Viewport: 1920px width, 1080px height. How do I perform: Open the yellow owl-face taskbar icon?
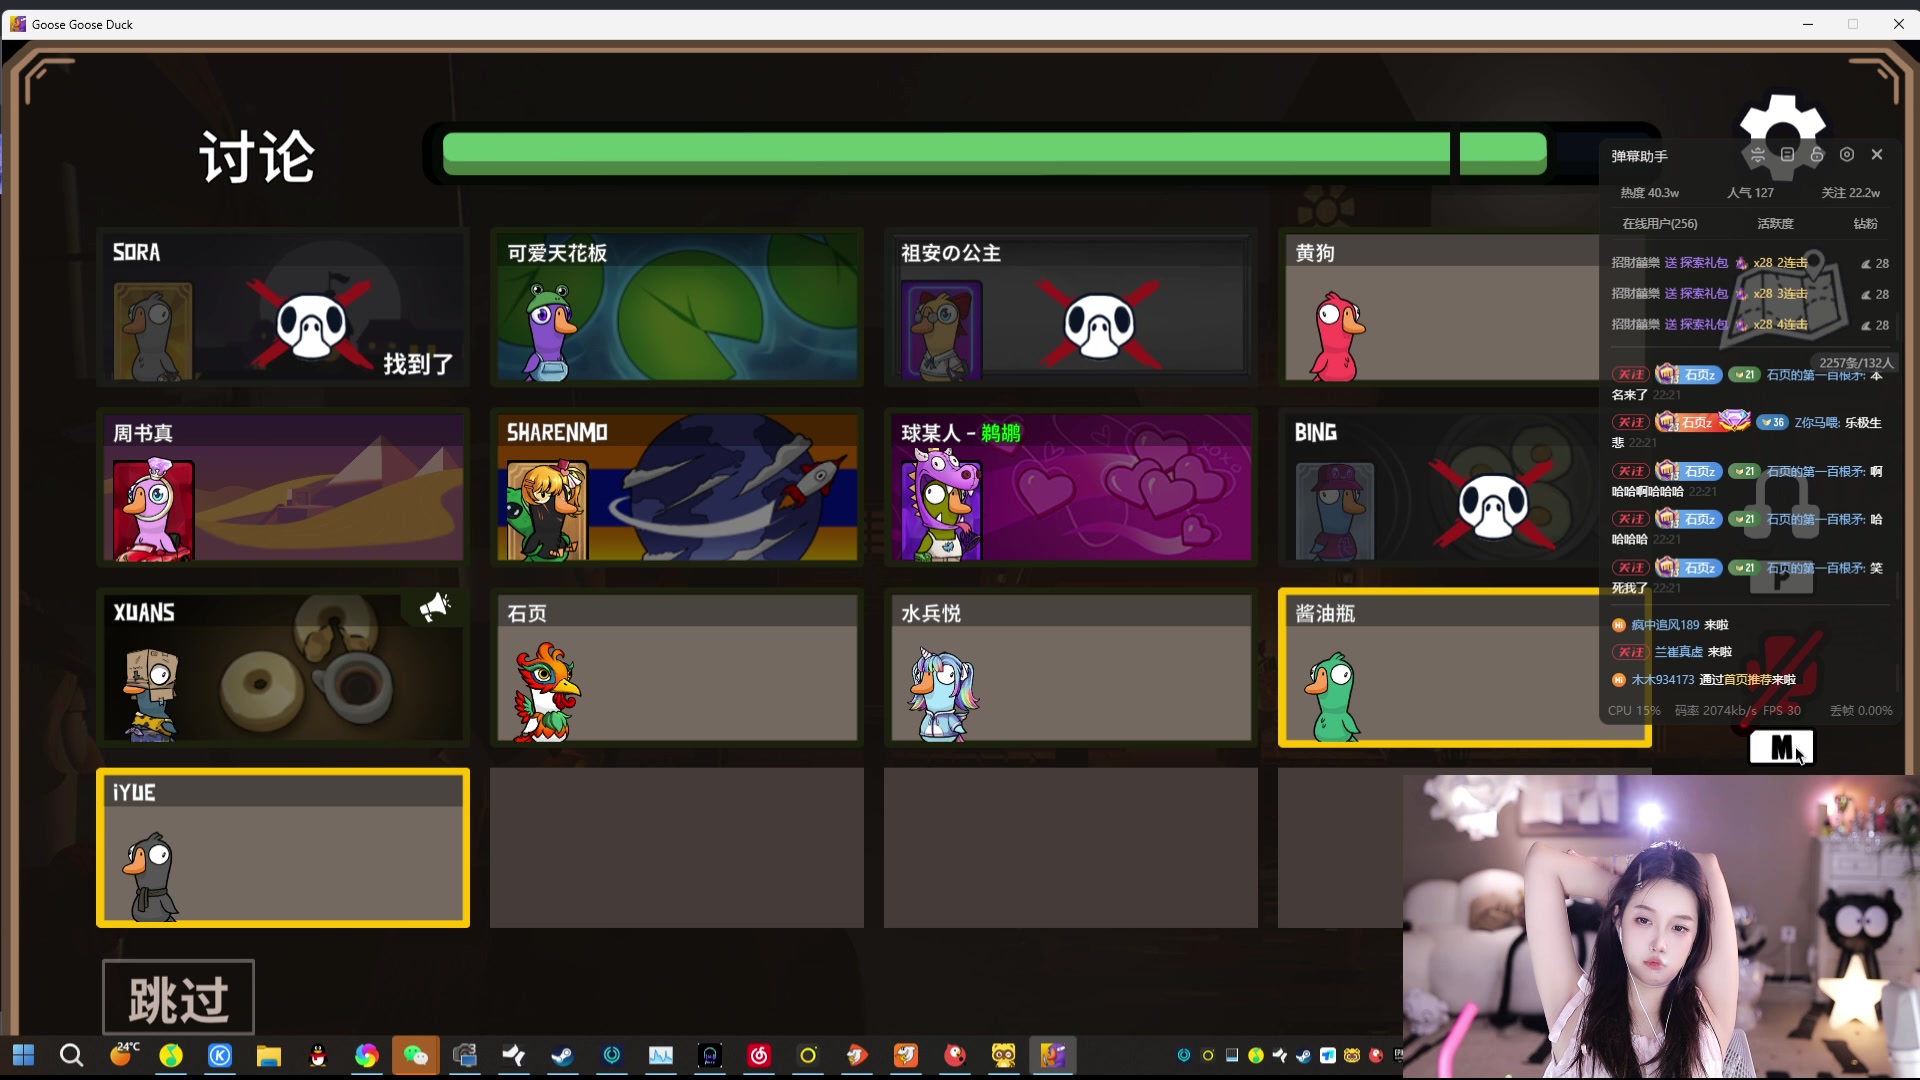[1003, 1056]
